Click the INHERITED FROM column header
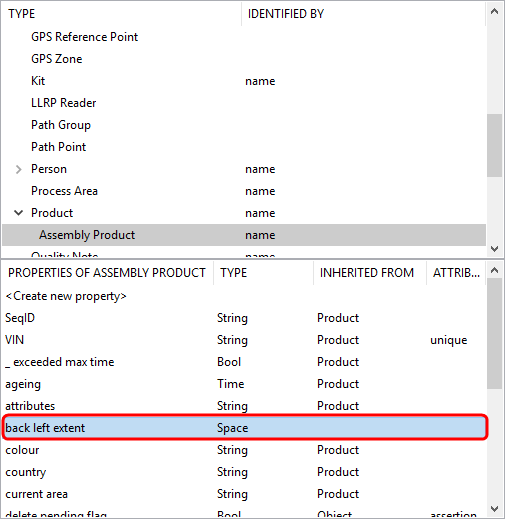The height and width of the screenshot is (519, 505). [x=370, y=273]
